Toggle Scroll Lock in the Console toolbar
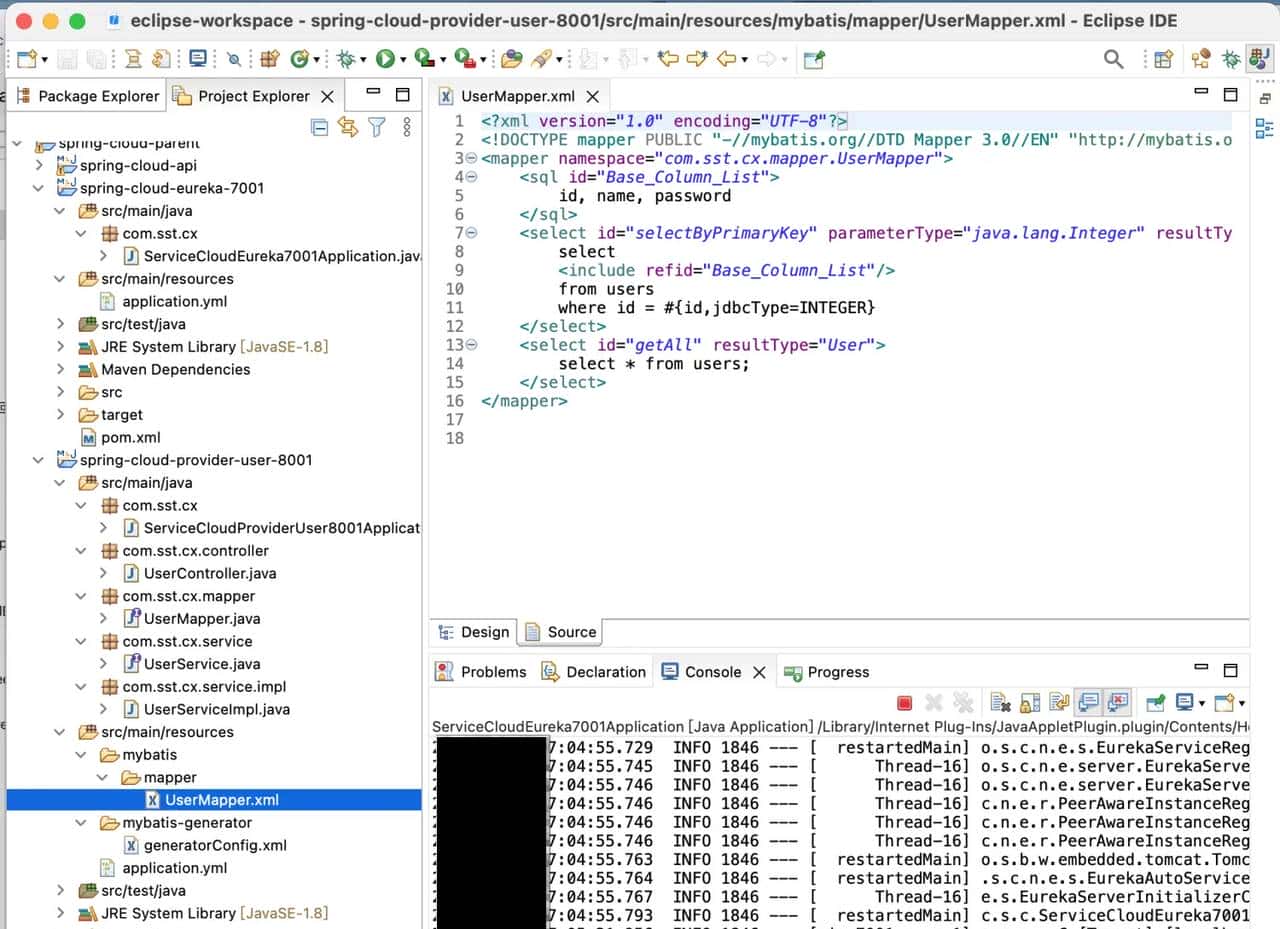This screenshot has width=1280, height=929. pyautogui.click(x=1030, y=703)
